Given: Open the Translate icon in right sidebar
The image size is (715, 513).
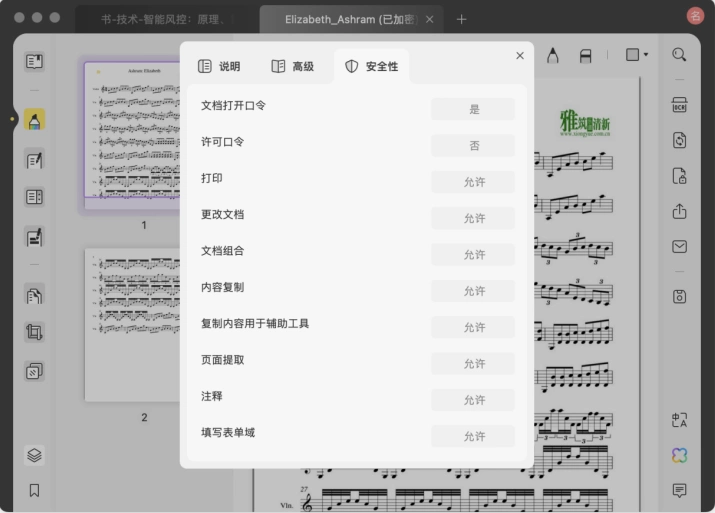Looking at the screenshot, I should 679,420.
